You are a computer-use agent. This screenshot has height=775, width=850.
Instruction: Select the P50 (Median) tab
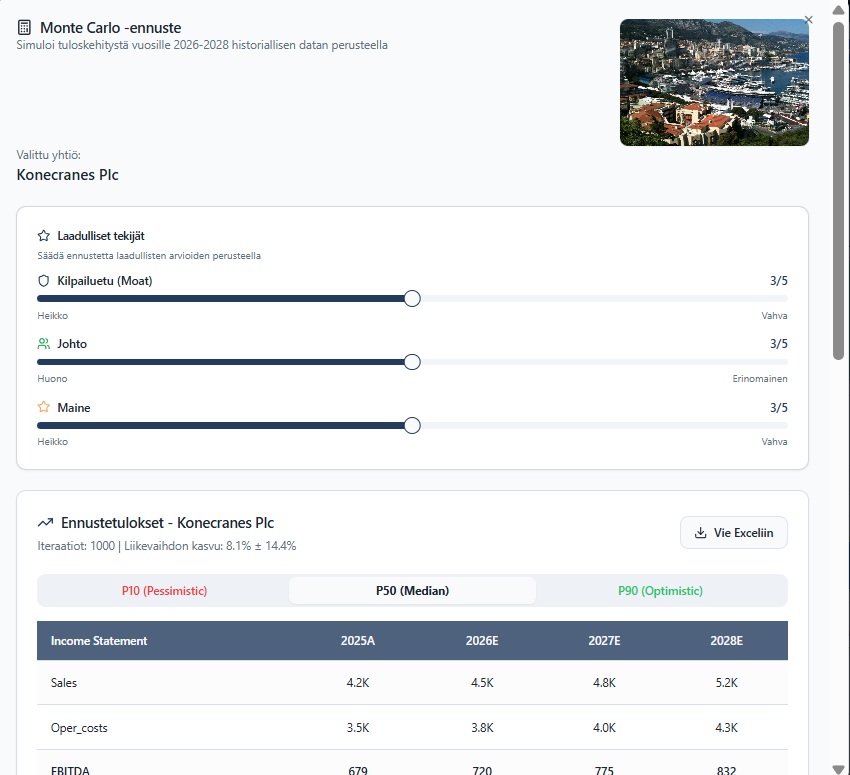tap(412, 591)
